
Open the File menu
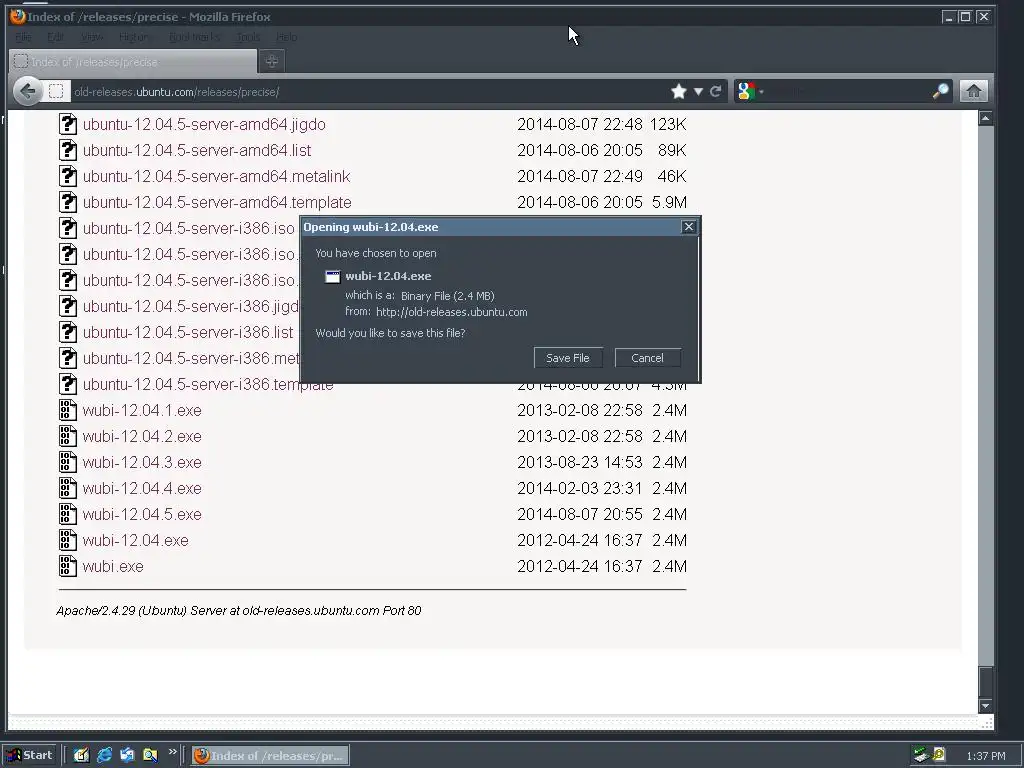pyautogui.click(x=23, y=37)
